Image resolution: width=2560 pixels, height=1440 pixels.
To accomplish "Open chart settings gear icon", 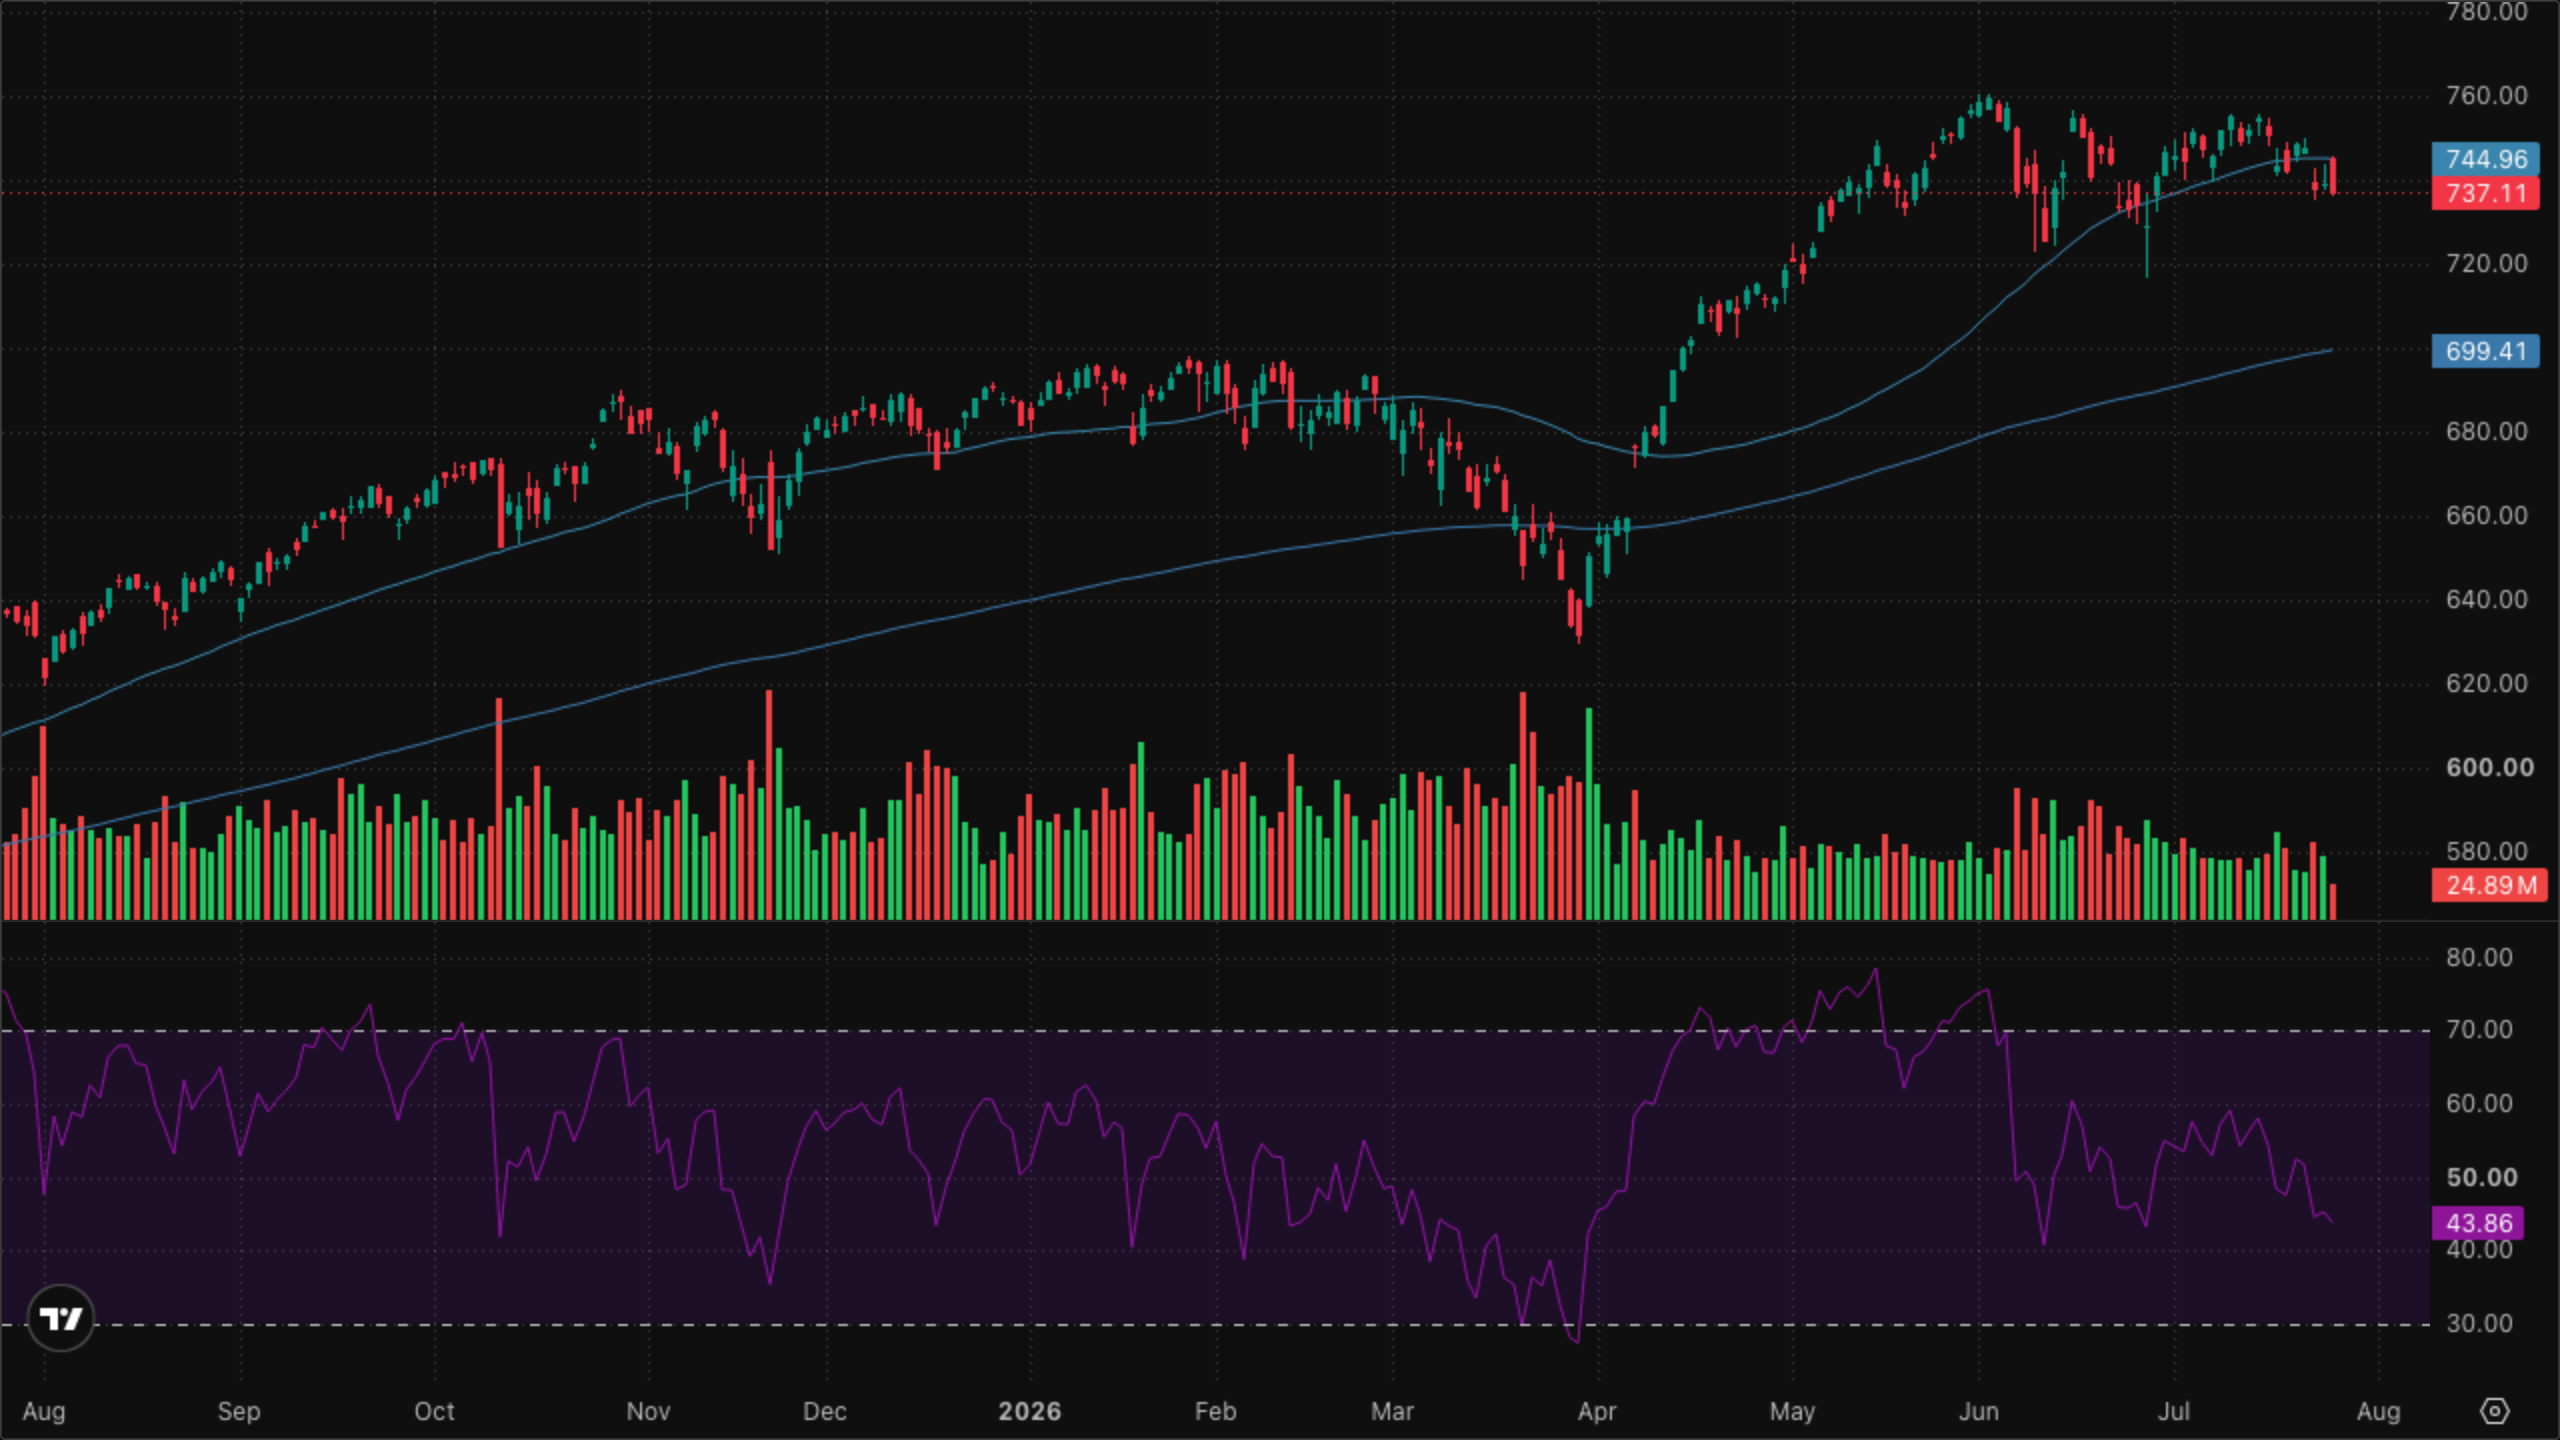I will pyautogui.click(x=2495, y=1411).
